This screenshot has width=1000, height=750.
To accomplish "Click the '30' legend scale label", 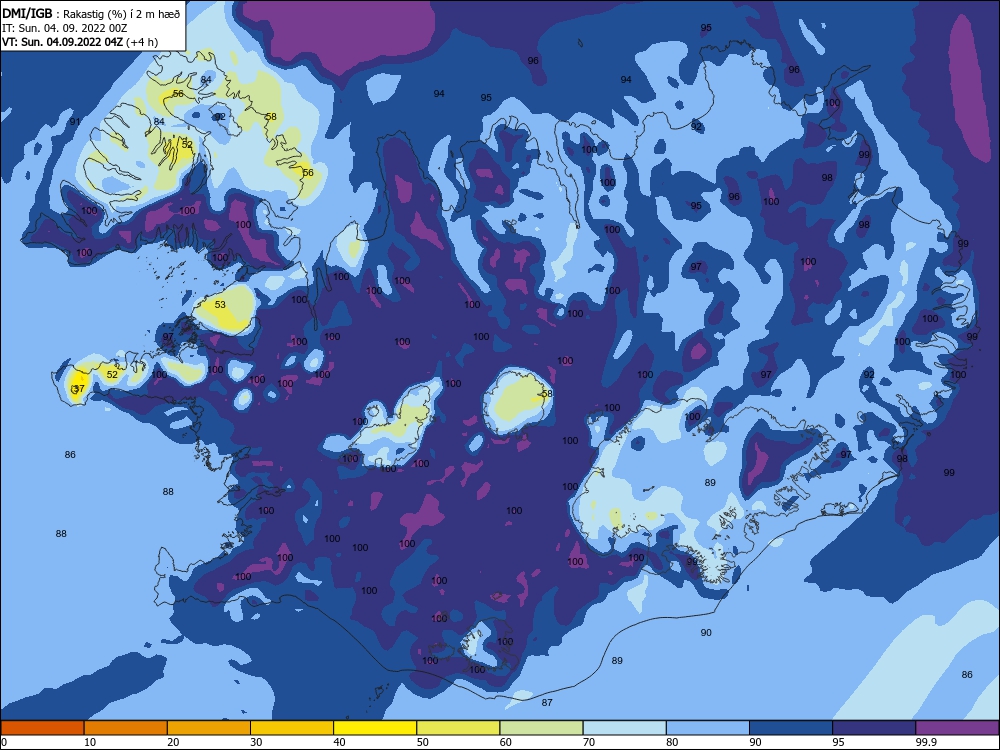I will tap(256, 742).
